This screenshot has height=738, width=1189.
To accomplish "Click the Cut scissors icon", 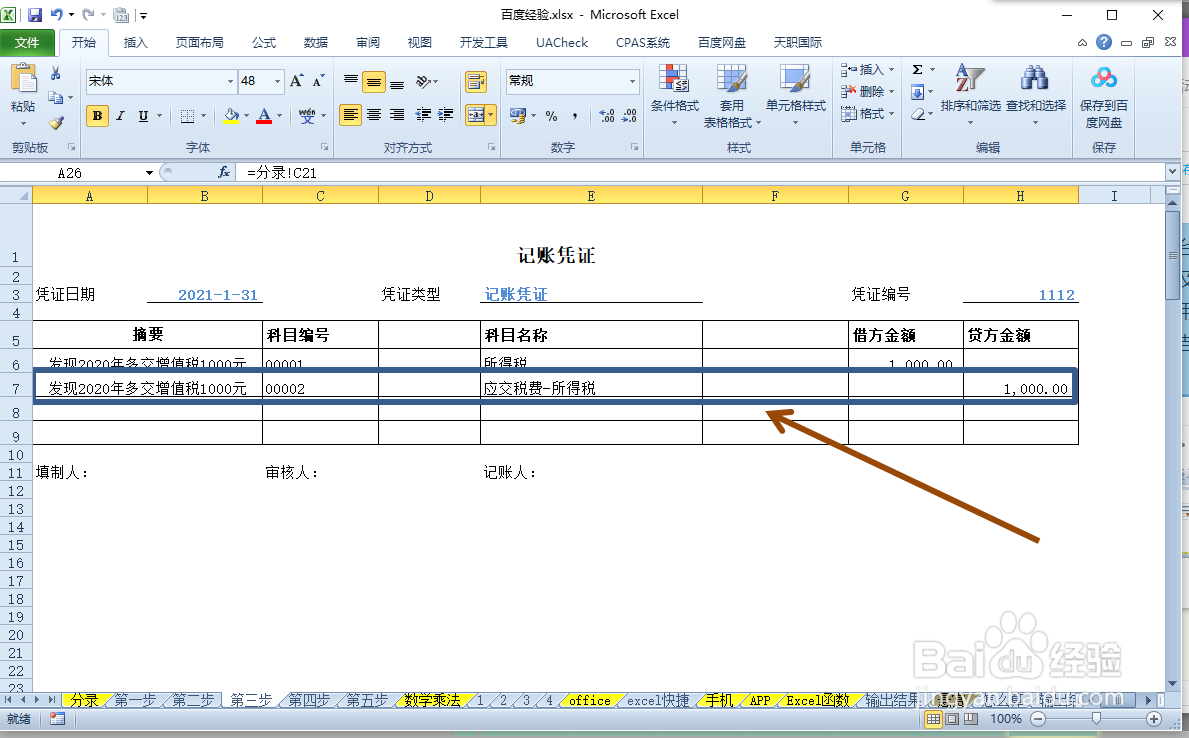I will tap(55, 74).
